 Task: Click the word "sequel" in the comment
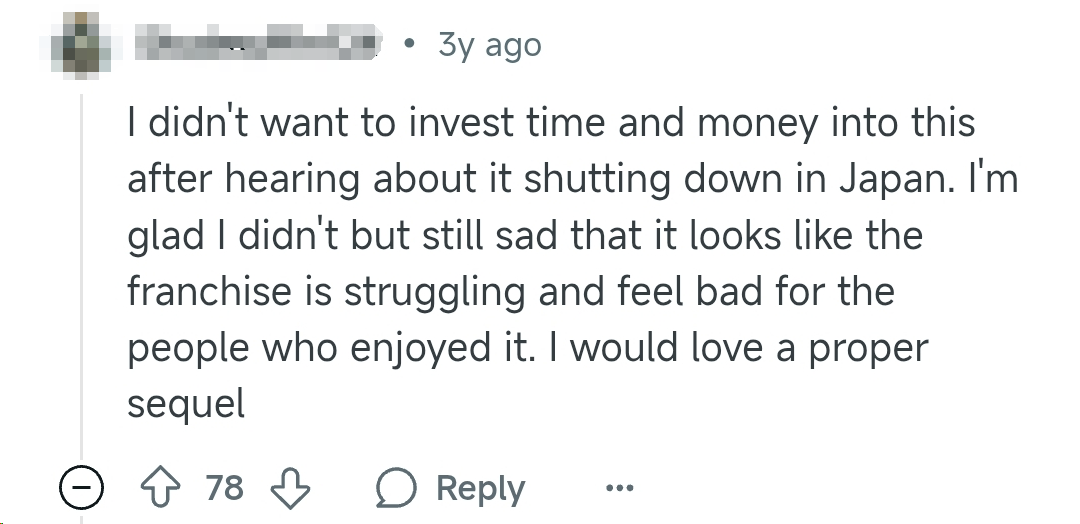[186, 403]
